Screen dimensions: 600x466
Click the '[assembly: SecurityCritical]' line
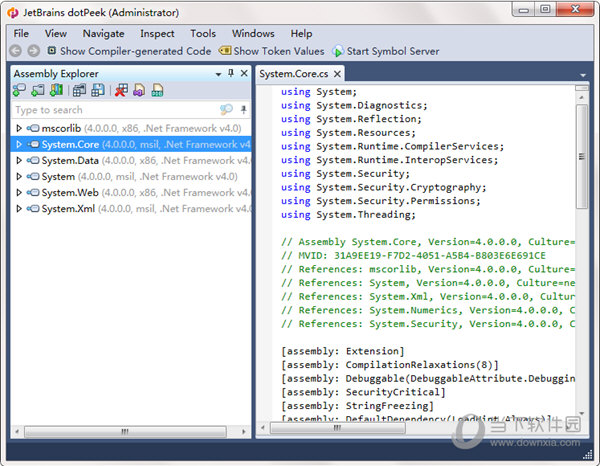coord(363,392)
